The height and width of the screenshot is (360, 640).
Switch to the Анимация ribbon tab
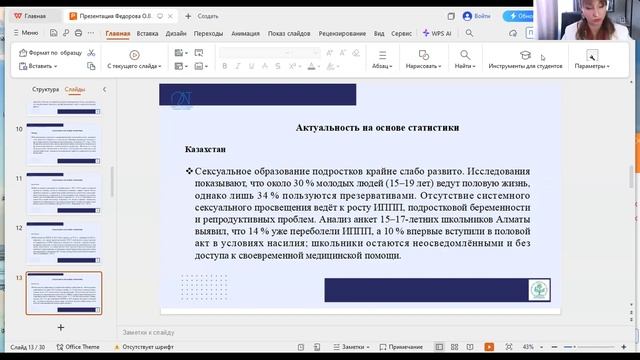[x=245, y=33]
